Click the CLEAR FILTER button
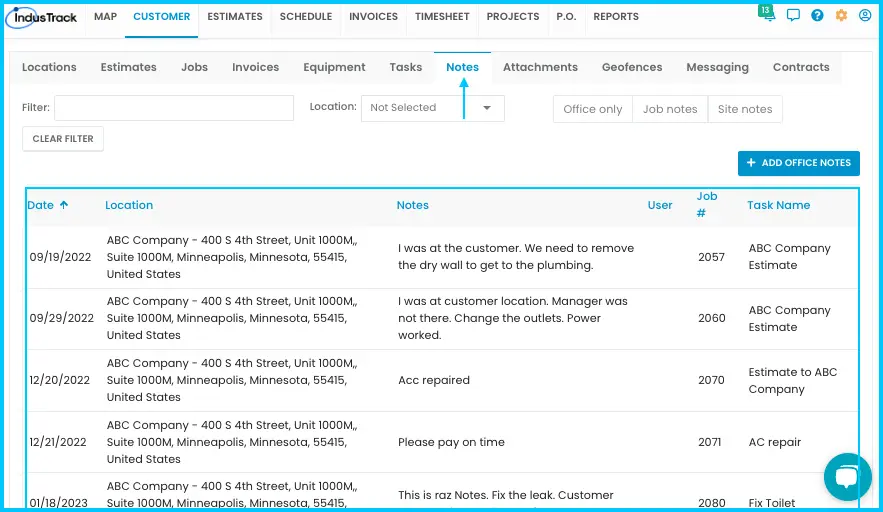The width and height of the screenshot is (883, 512). [x=63, y=139]
